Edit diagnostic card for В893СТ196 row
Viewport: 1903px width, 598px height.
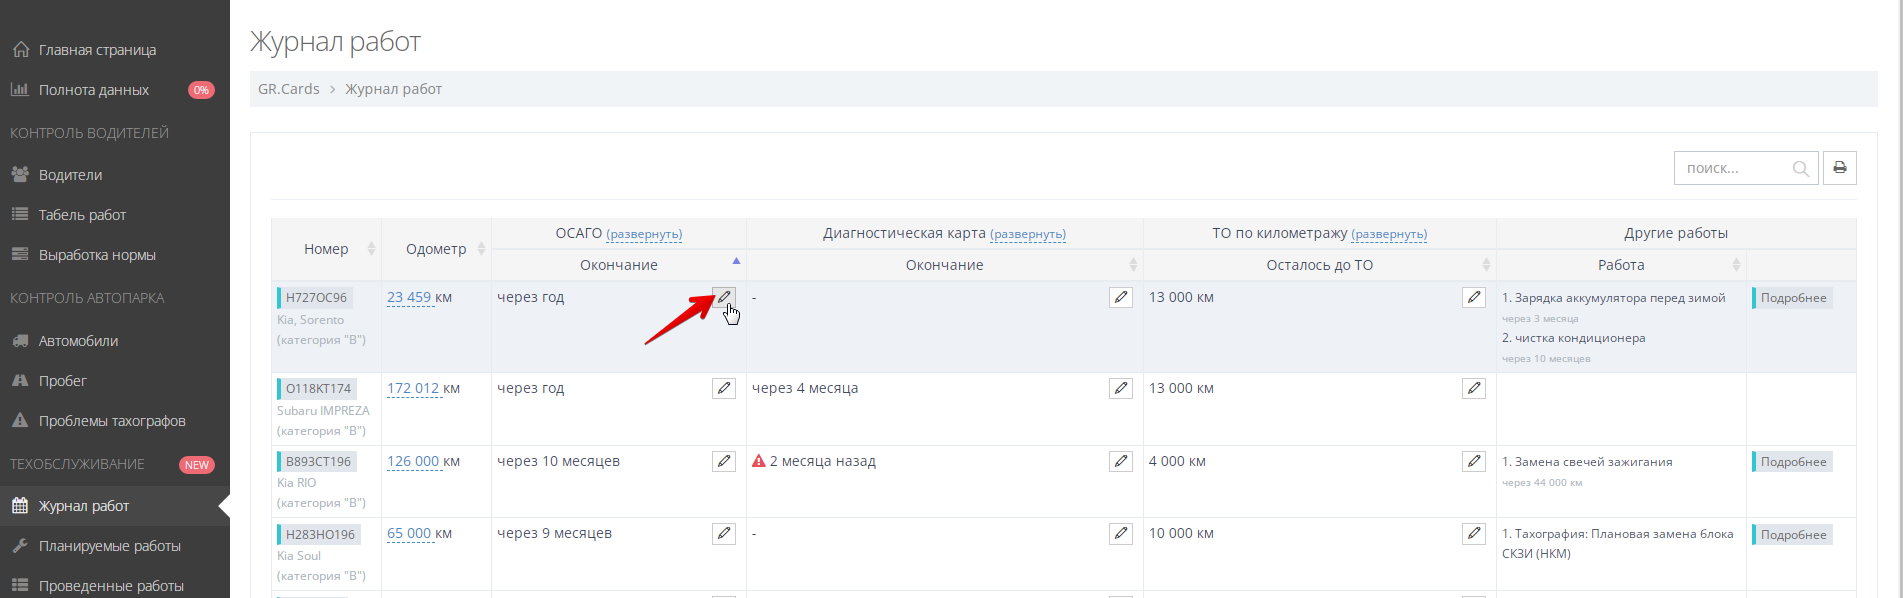[x=1120, y=461]
